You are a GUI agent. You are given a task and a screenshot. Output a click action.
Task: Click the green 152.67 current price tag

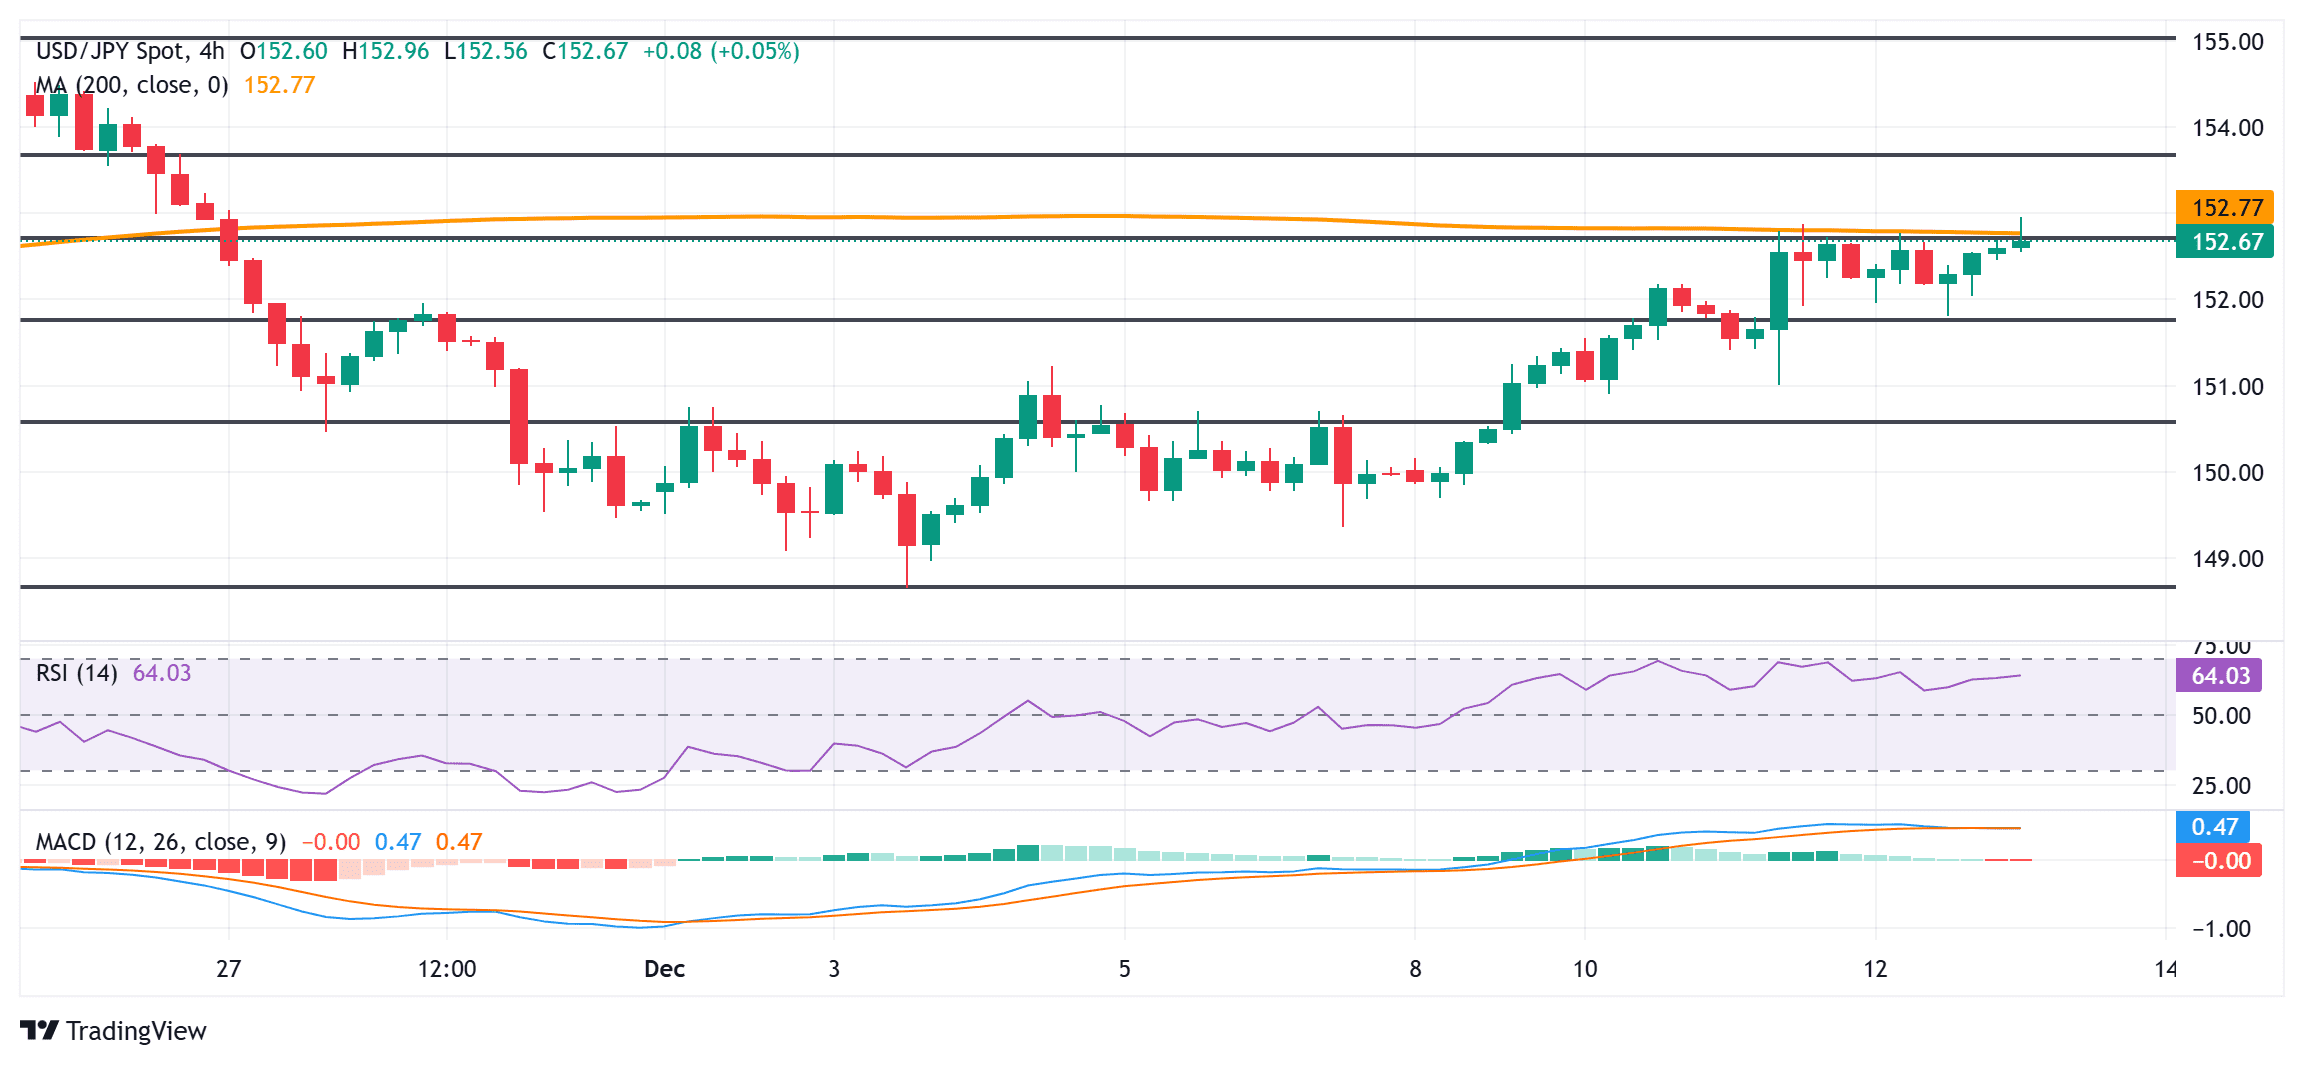tap(2225, 242)
